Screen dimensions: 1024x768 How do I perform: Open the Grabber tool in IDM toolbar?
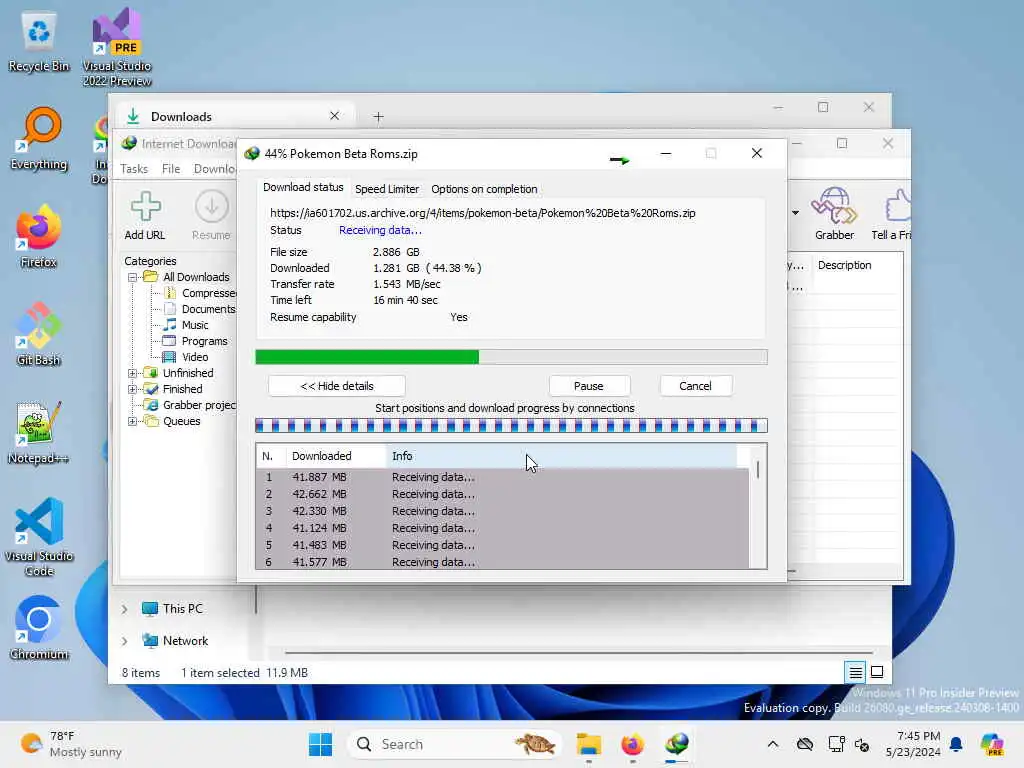(834, 214)
